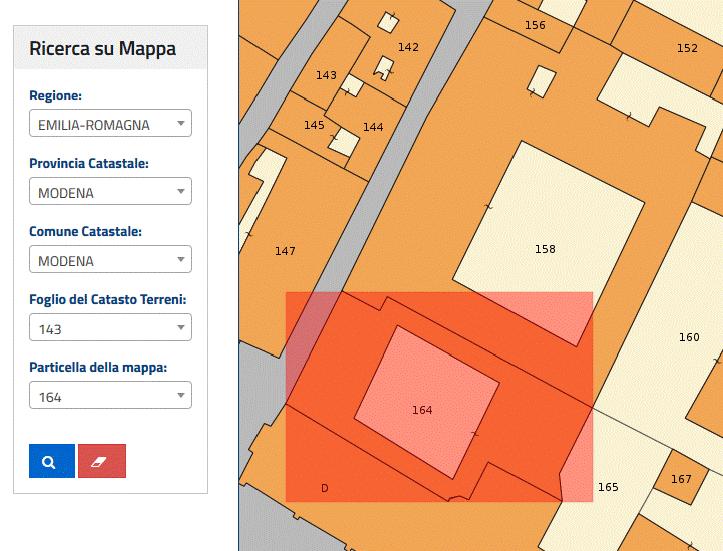Click parcel label 165 on the map
723x551 pixels.
[x=608, y=487]
